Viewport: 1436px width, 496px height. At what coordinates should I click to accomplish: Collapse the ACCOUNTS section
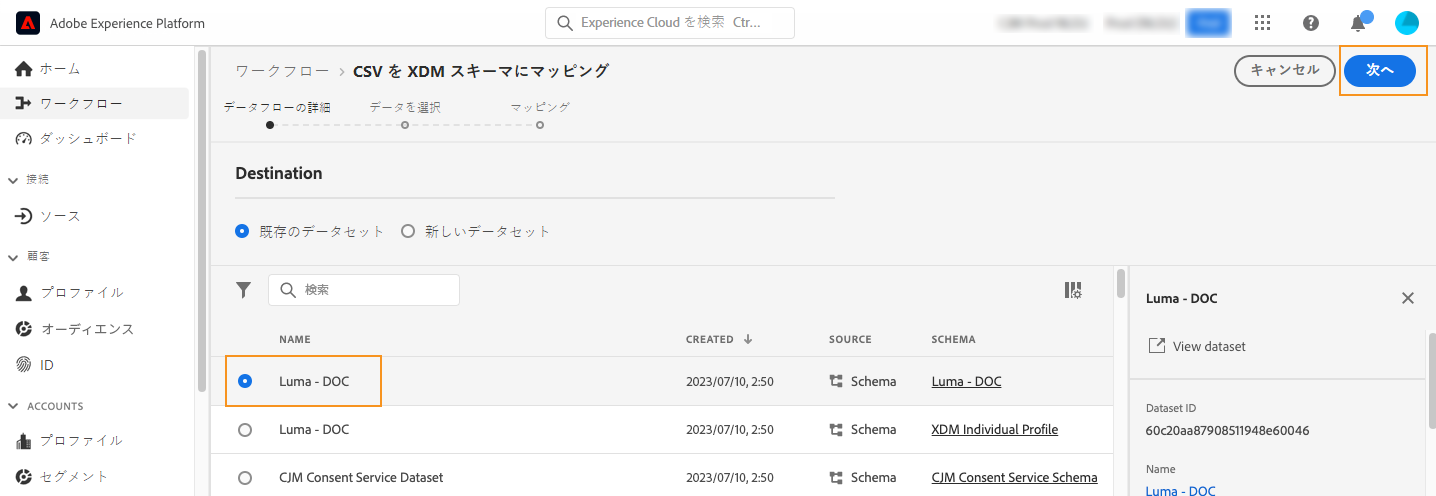(14, 406)
